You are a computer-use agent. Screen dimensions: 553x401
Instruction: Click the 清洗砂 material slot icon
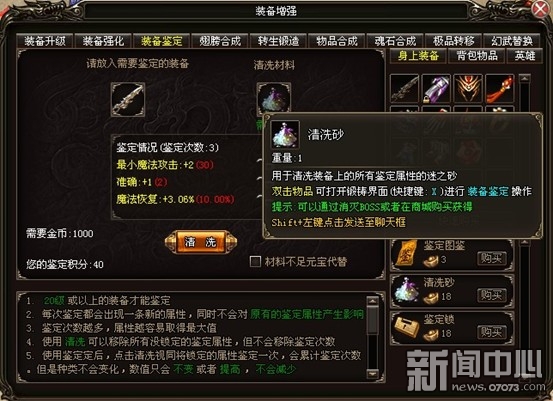[274, 98]
